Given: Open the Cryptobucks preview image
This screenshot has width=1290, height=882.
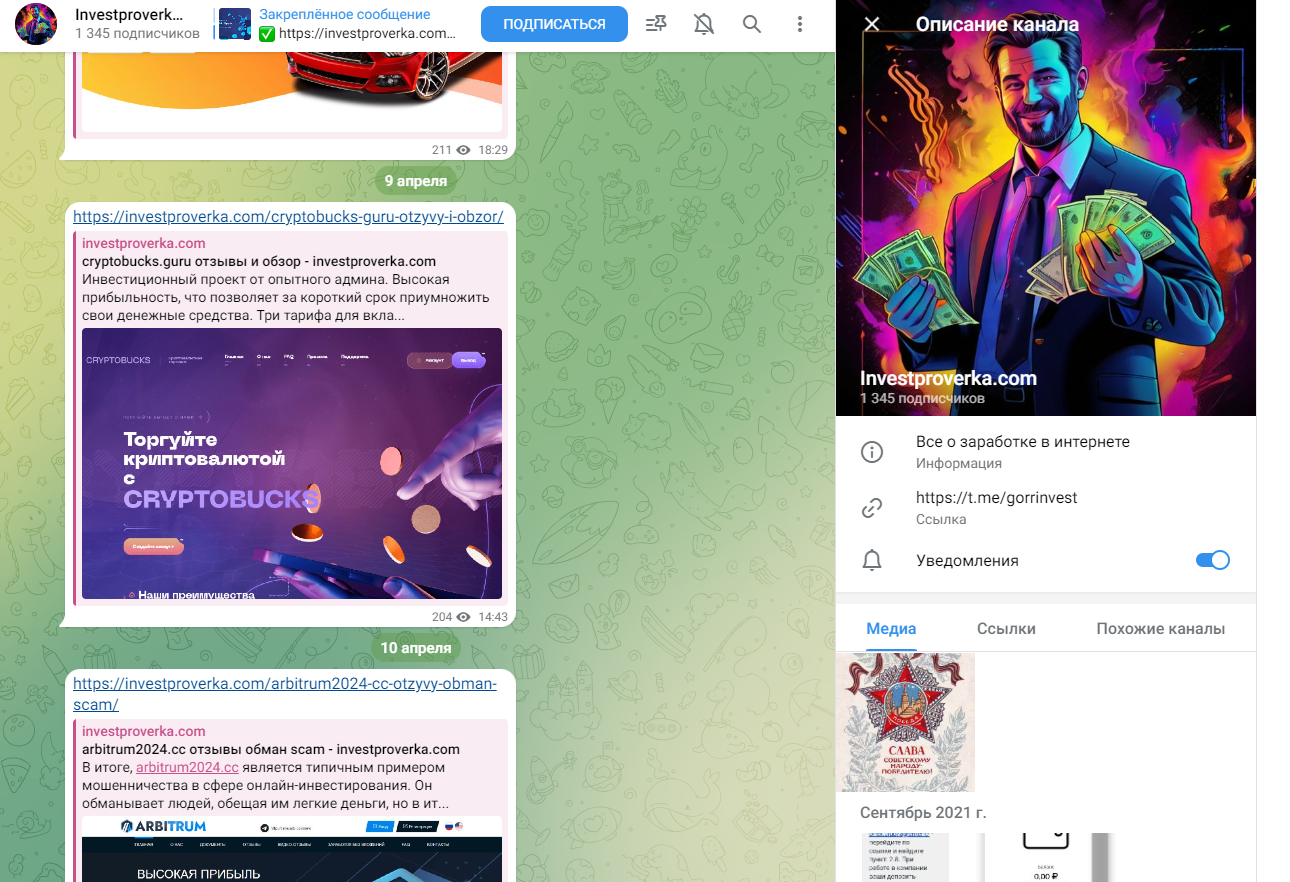Looking at the screenshot, I should click(292, 464).
